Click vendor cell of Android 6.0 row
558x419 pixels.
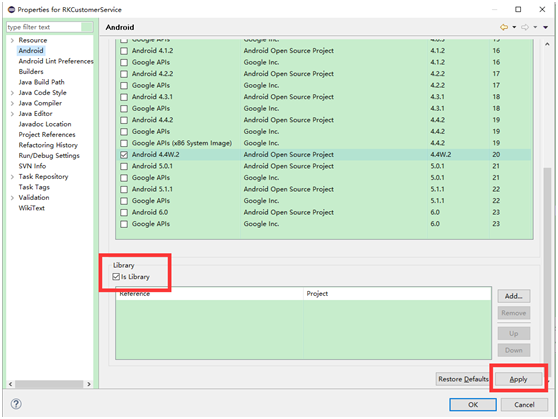289,213
